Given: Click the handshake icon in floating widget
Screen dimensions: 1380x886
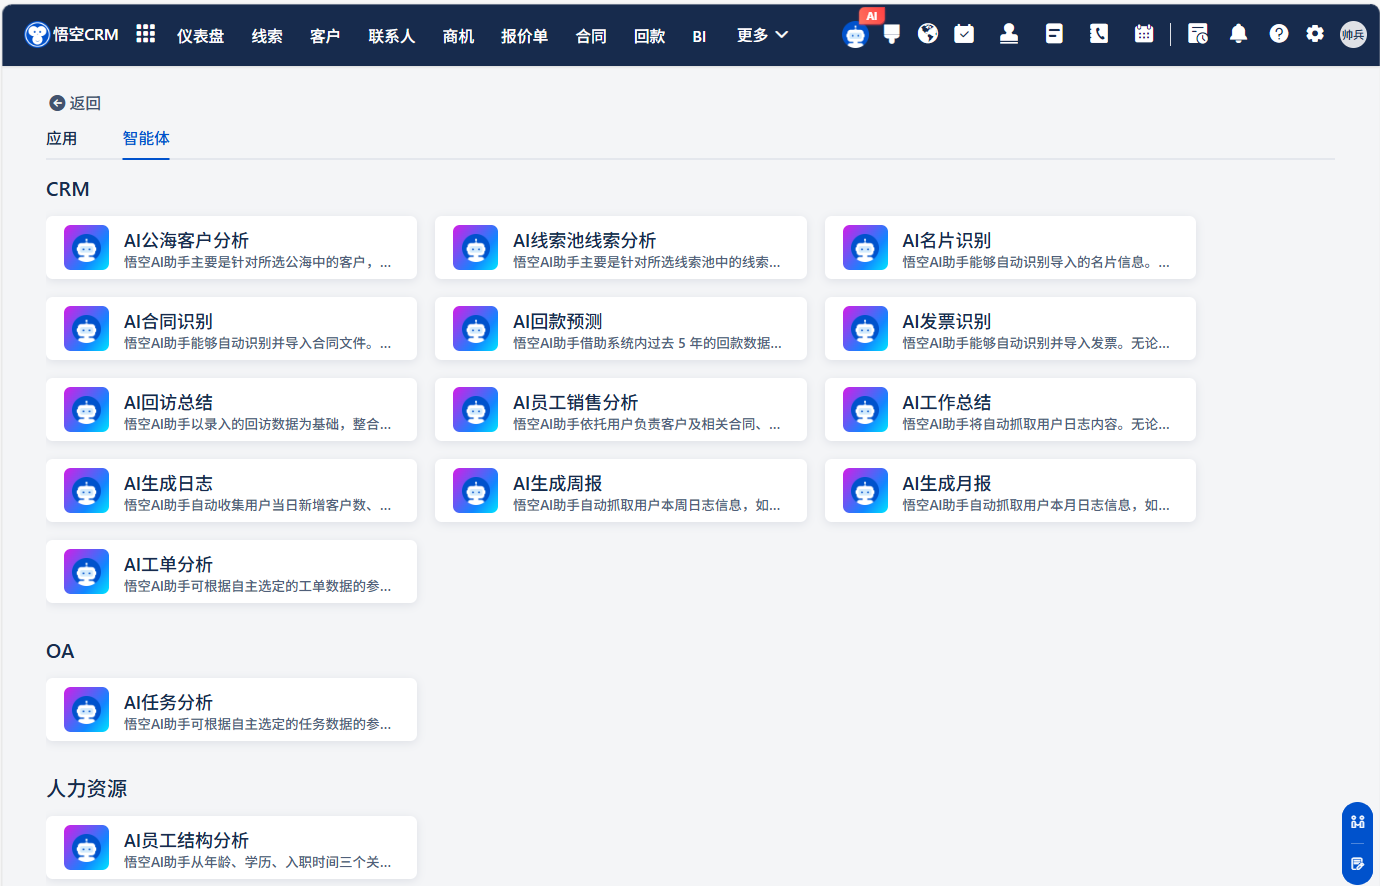Looking at the screenshot, I should [x=1357, y=822].
